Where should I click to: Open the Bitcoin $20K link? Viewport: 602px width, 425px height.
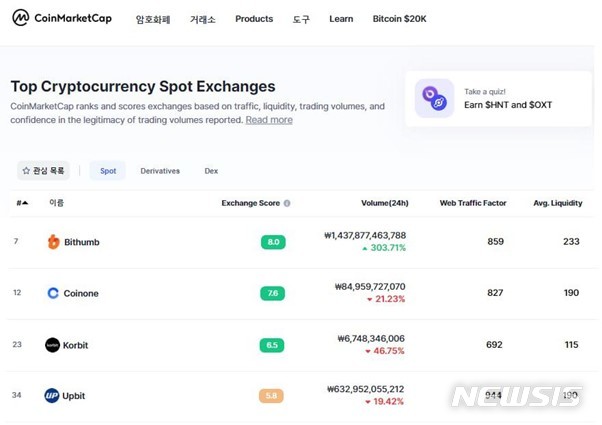399,19
